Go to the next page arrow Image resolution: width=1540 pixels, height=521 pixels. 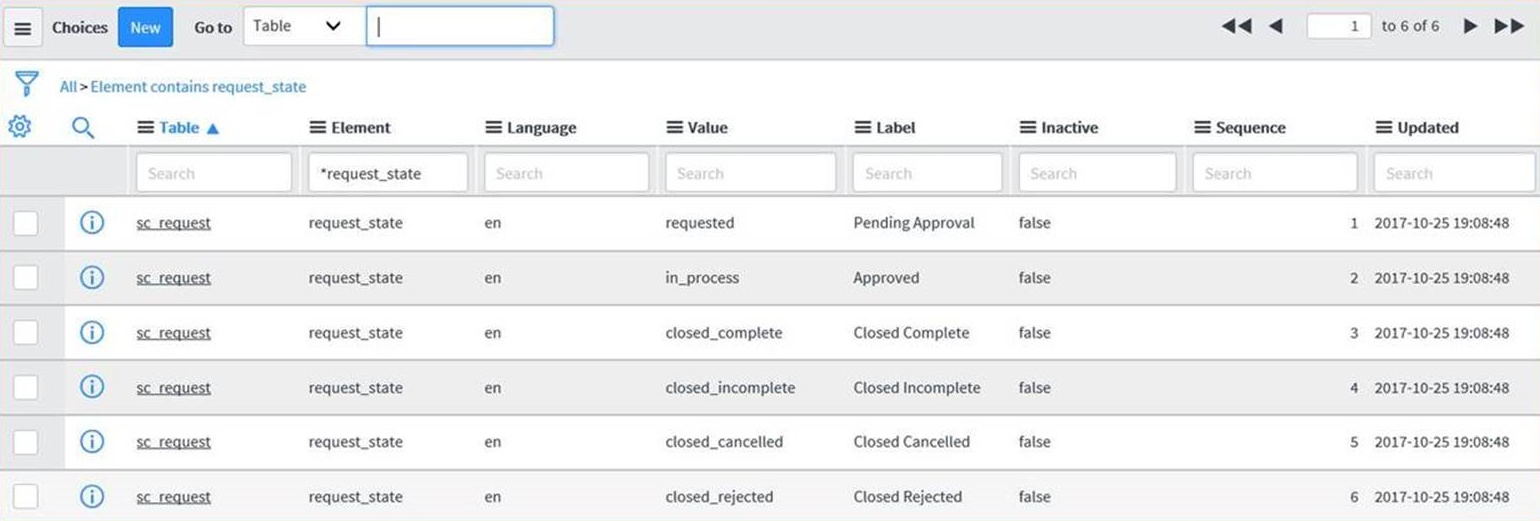(1469, 26)
